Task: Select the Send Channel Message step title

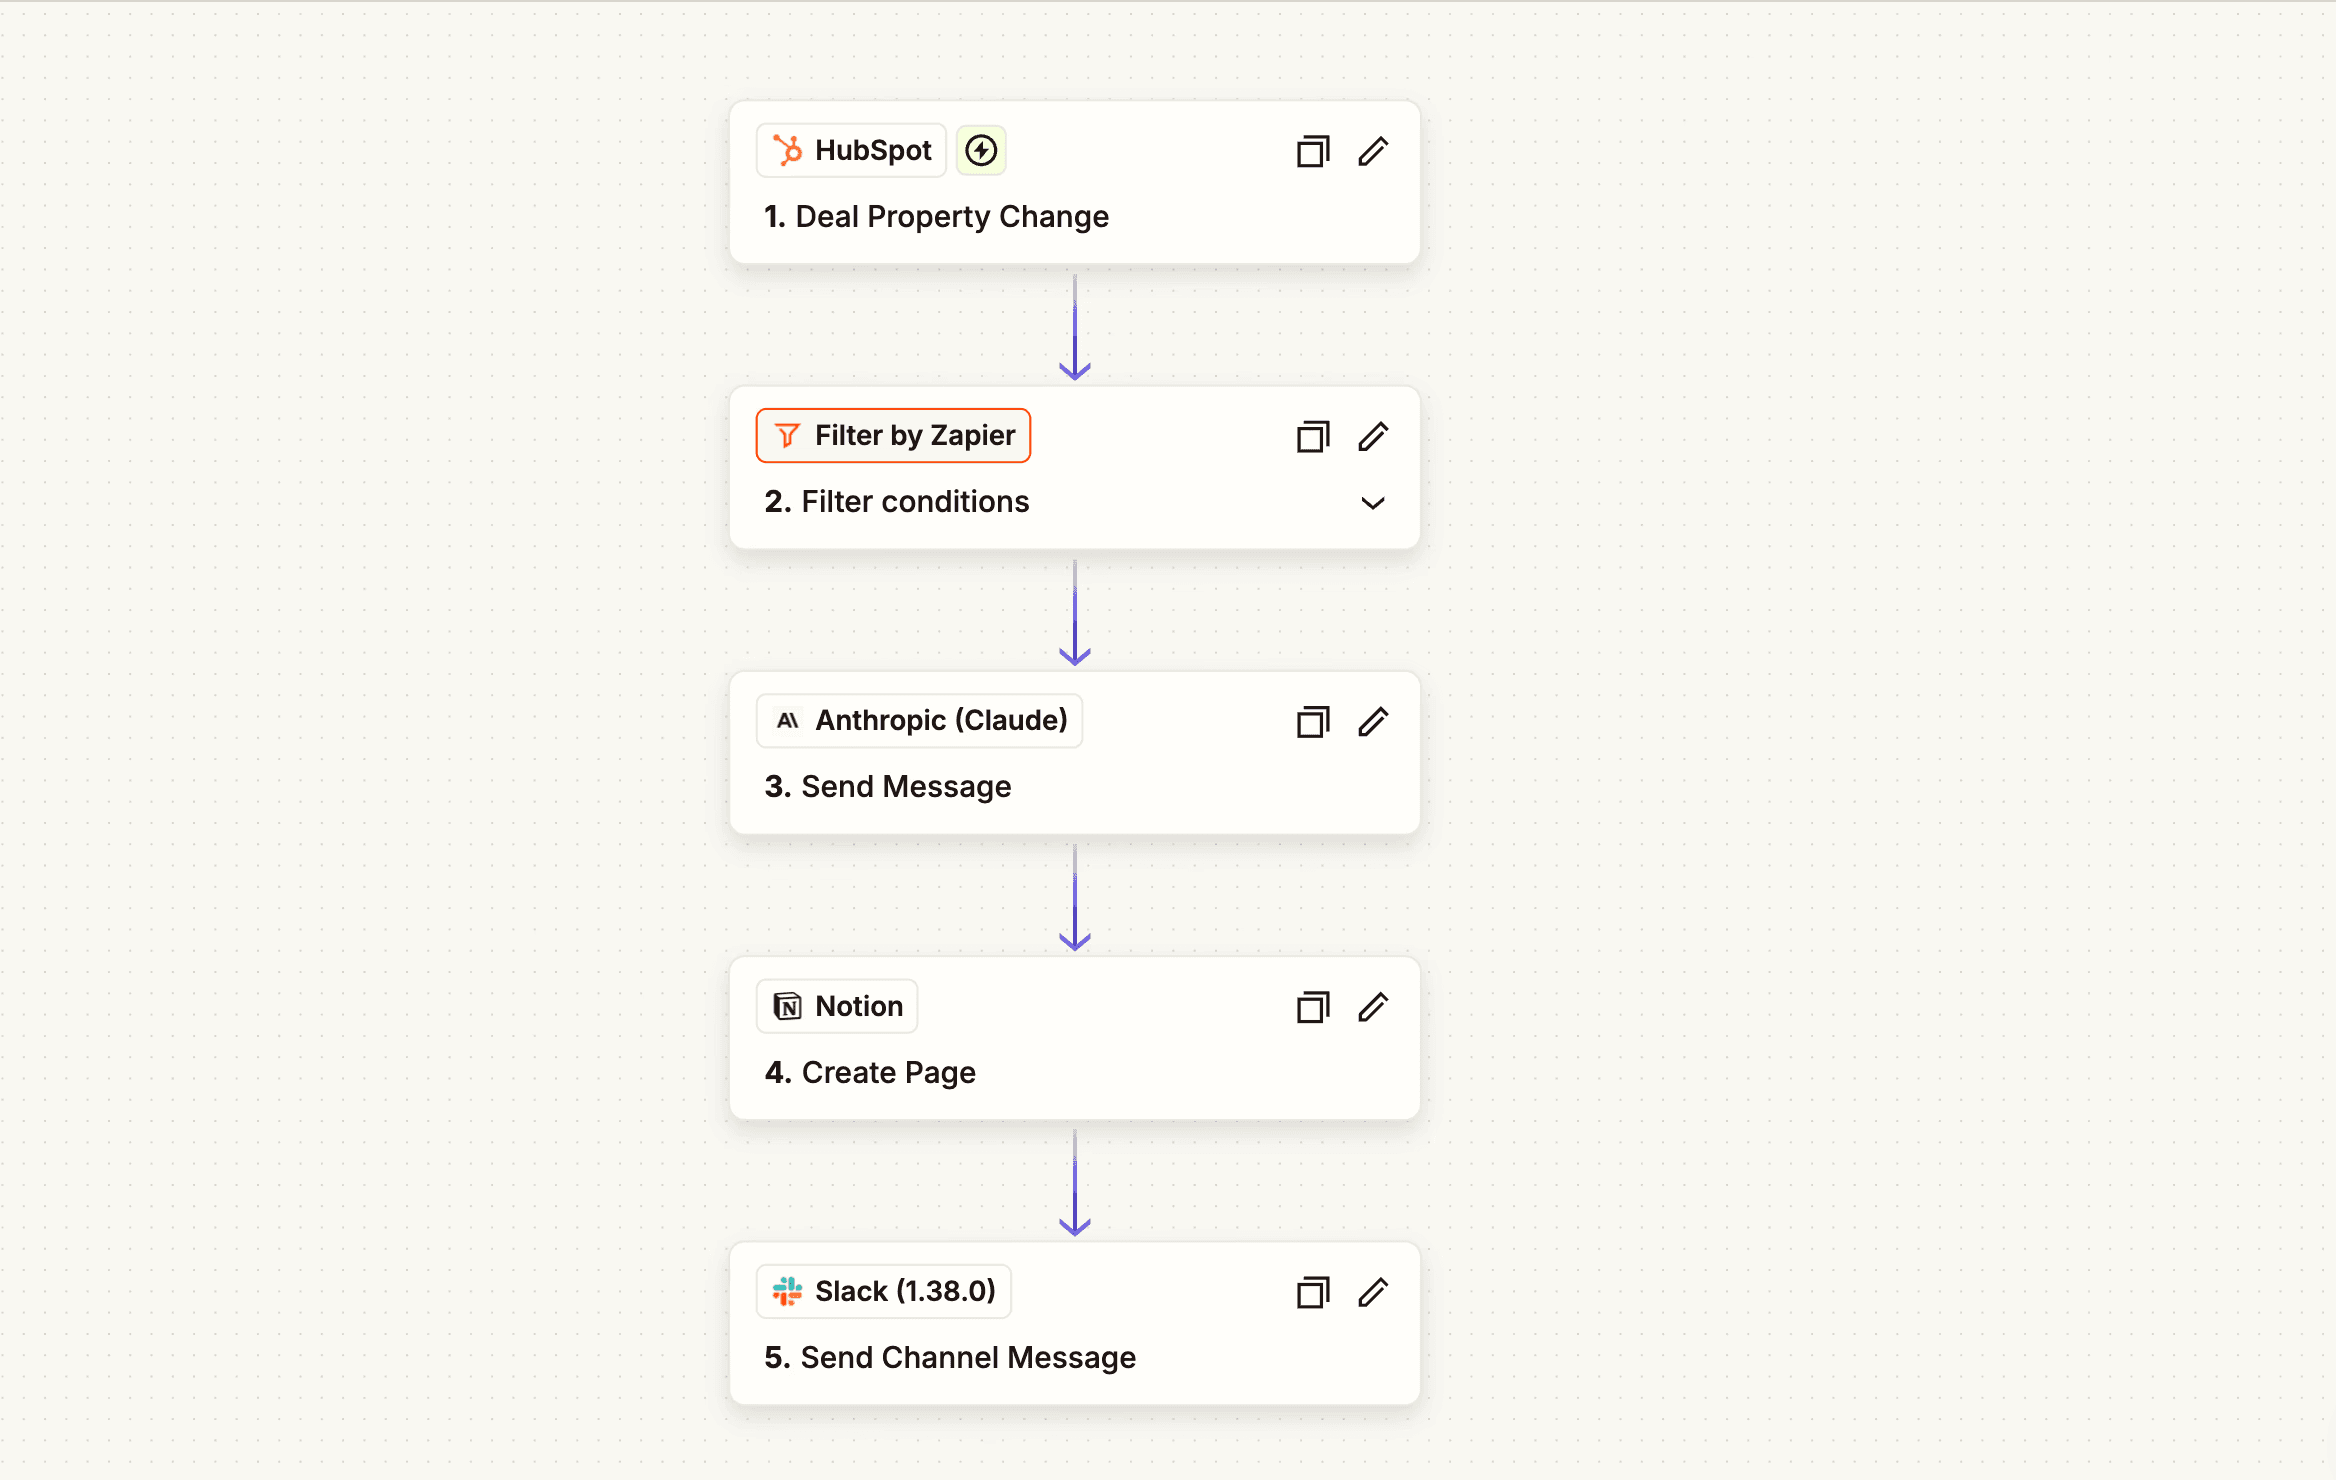Action: 950,1357
